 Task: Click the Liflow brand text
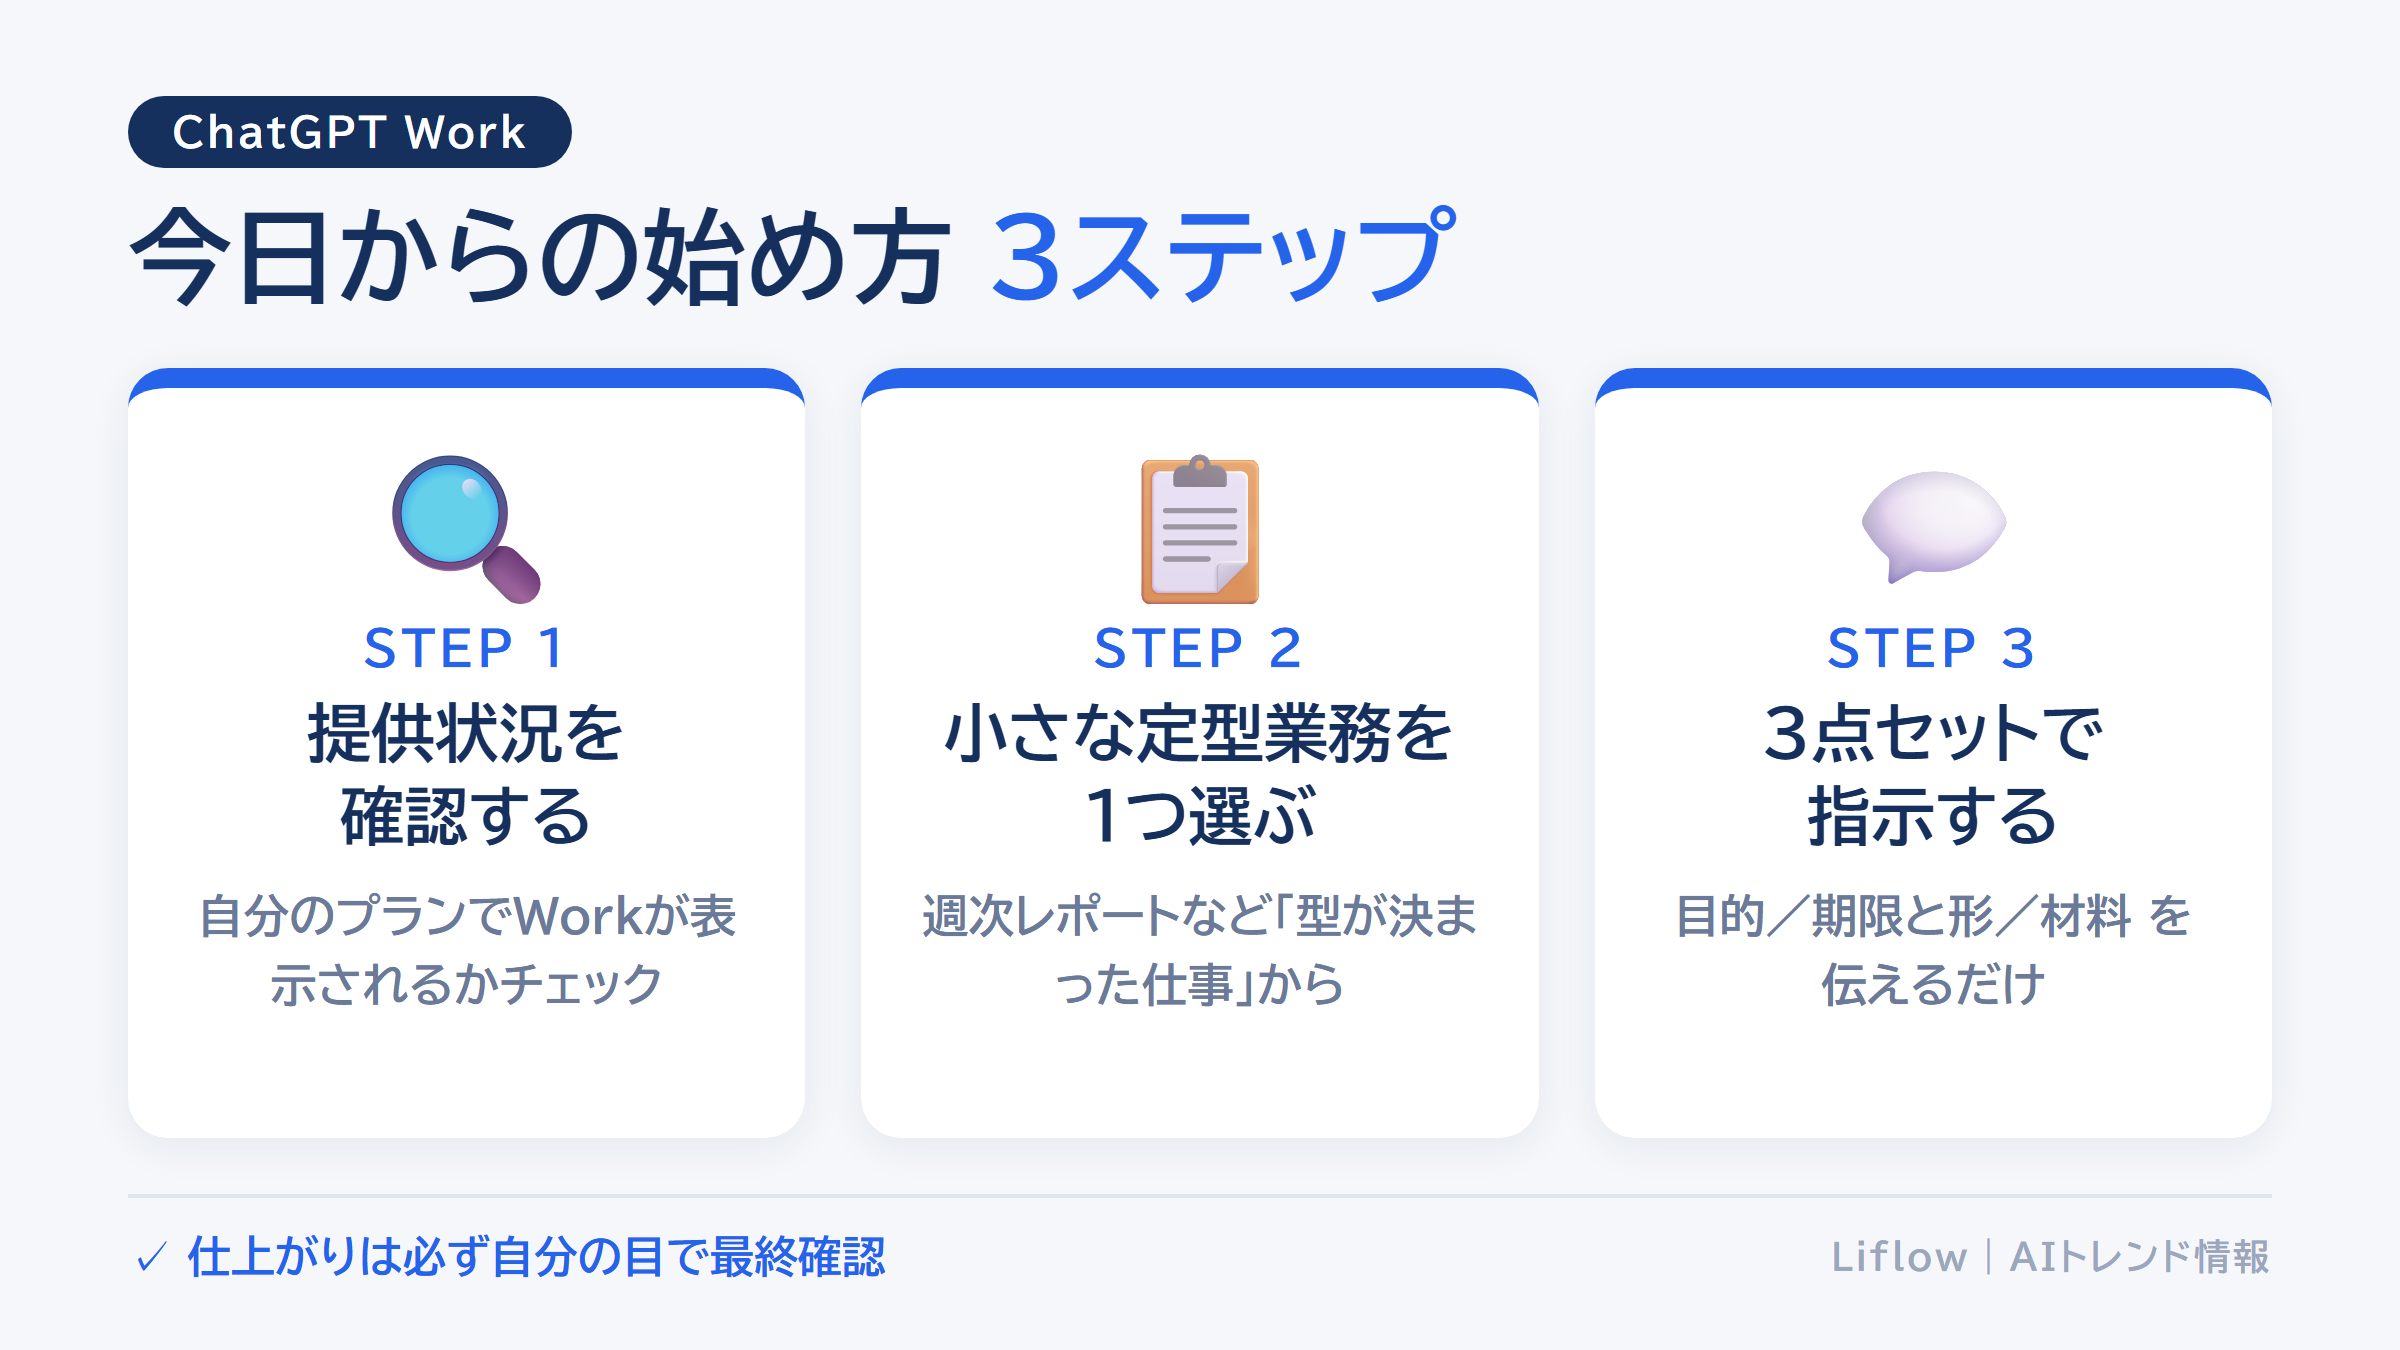coord(1899,1257)
